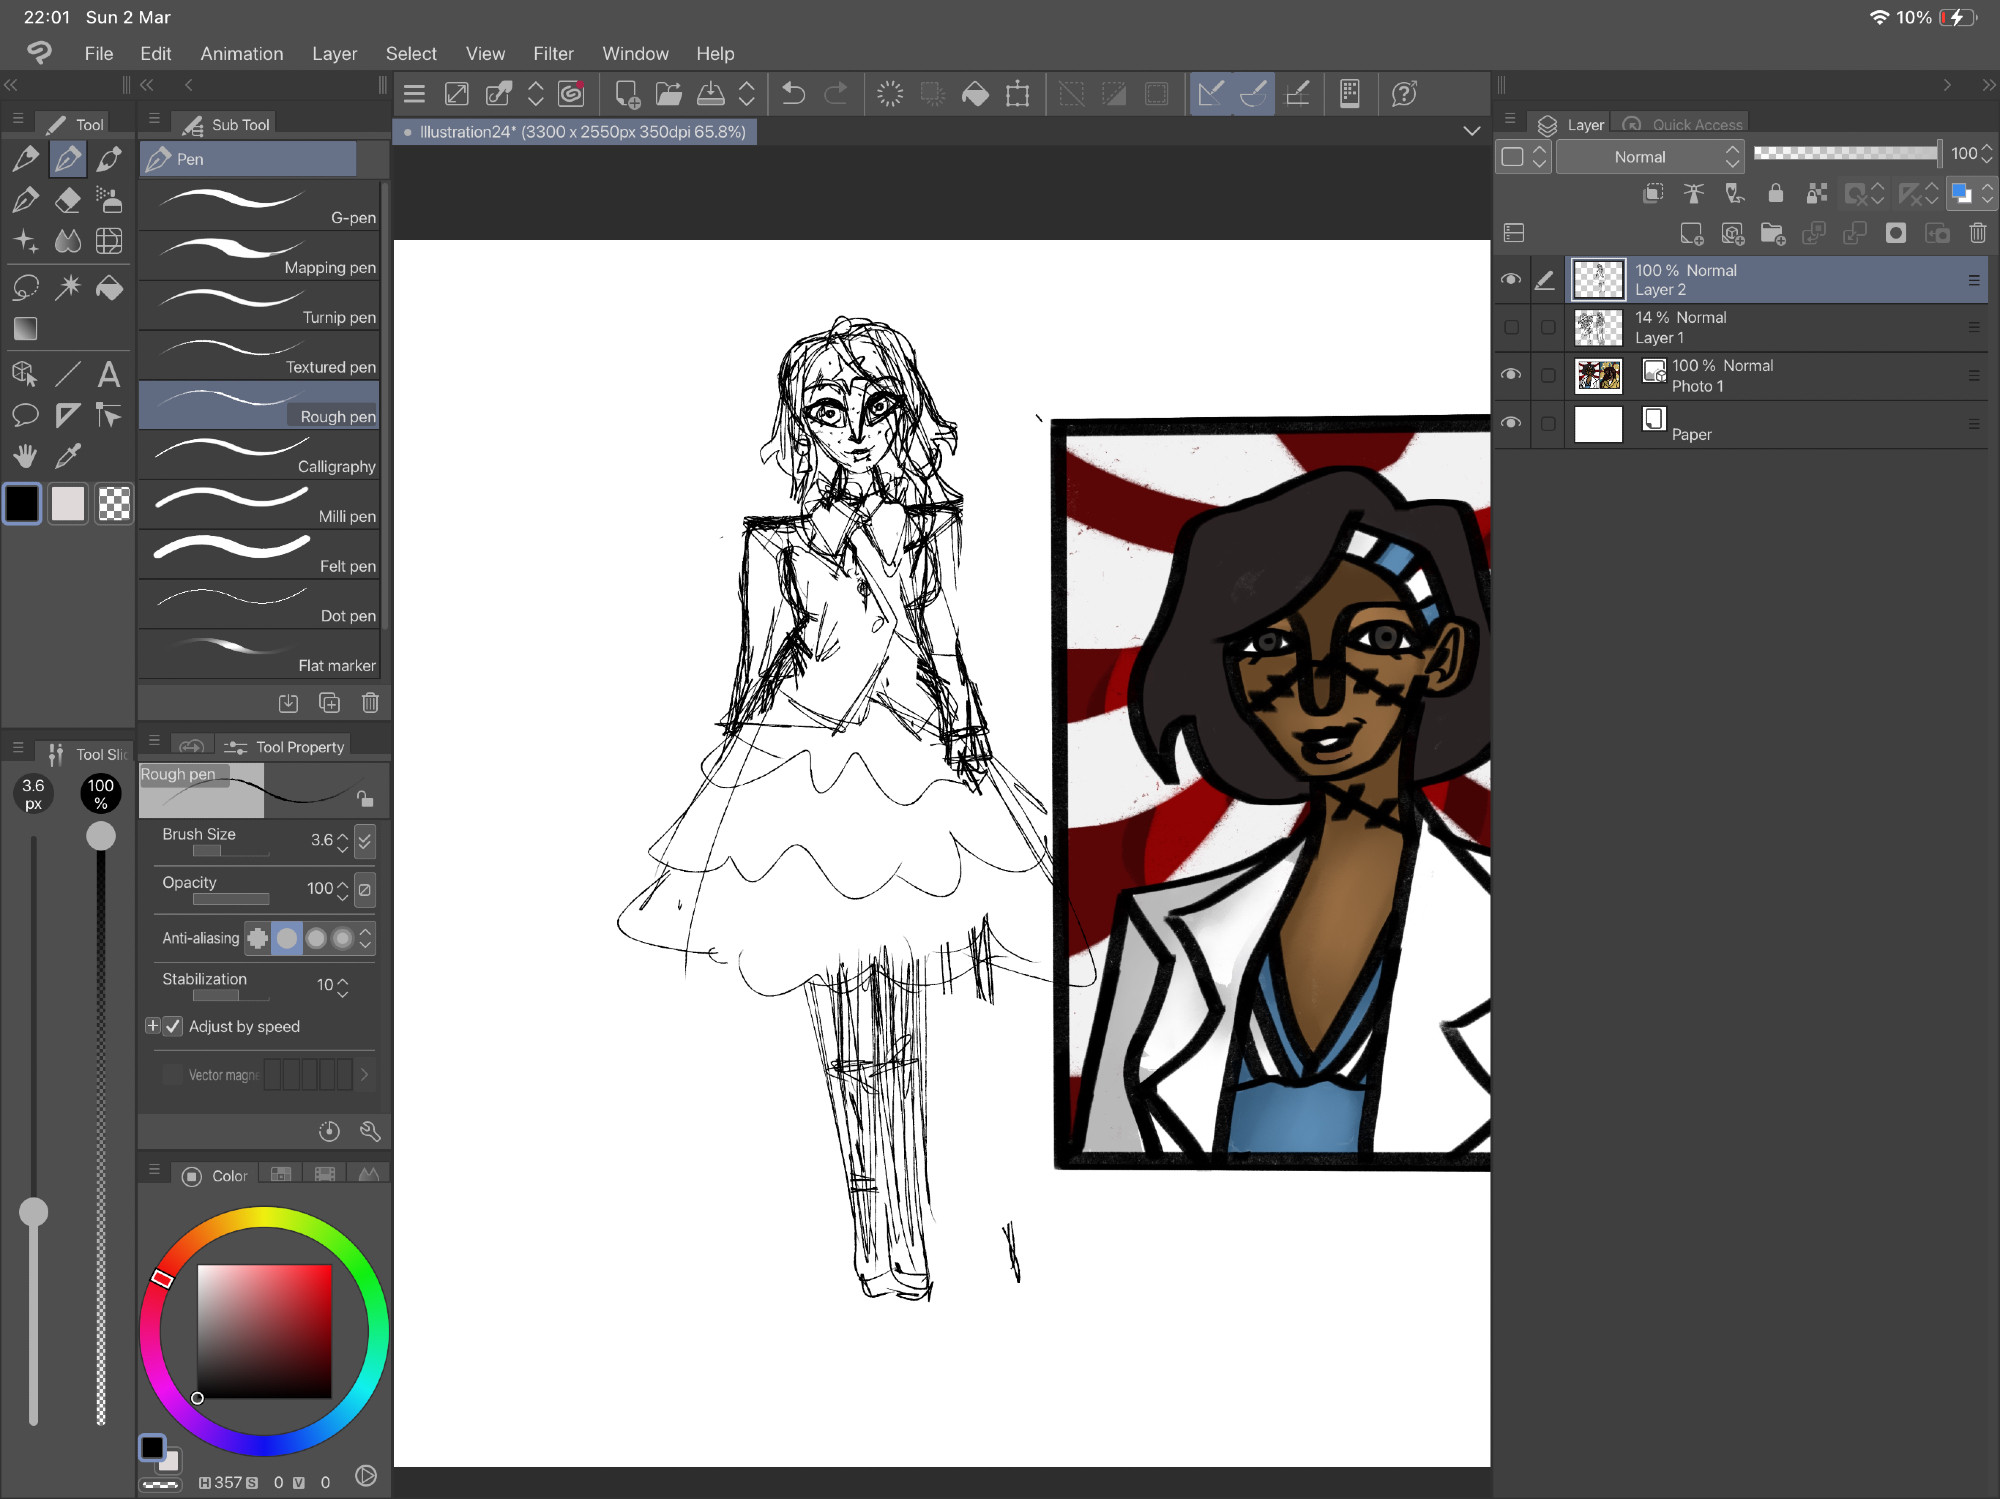Open the Normal blending mode dropdown
Image resolution: width=2000 pixels, height=1499 pixels.
tap(1651, 157)
